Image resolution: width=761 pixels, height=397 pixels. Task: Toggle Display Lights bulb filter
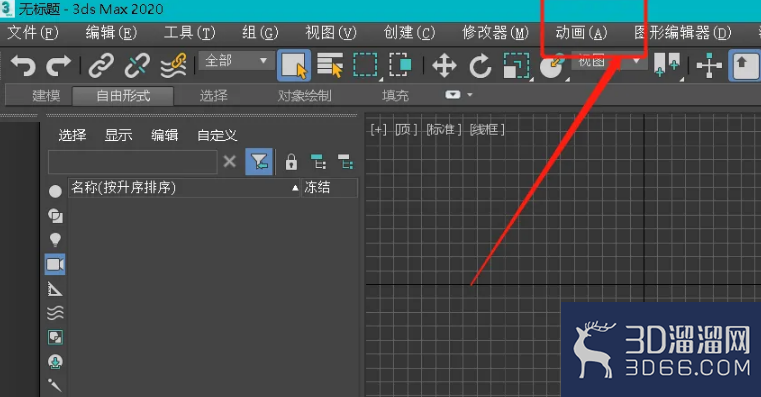55,240
